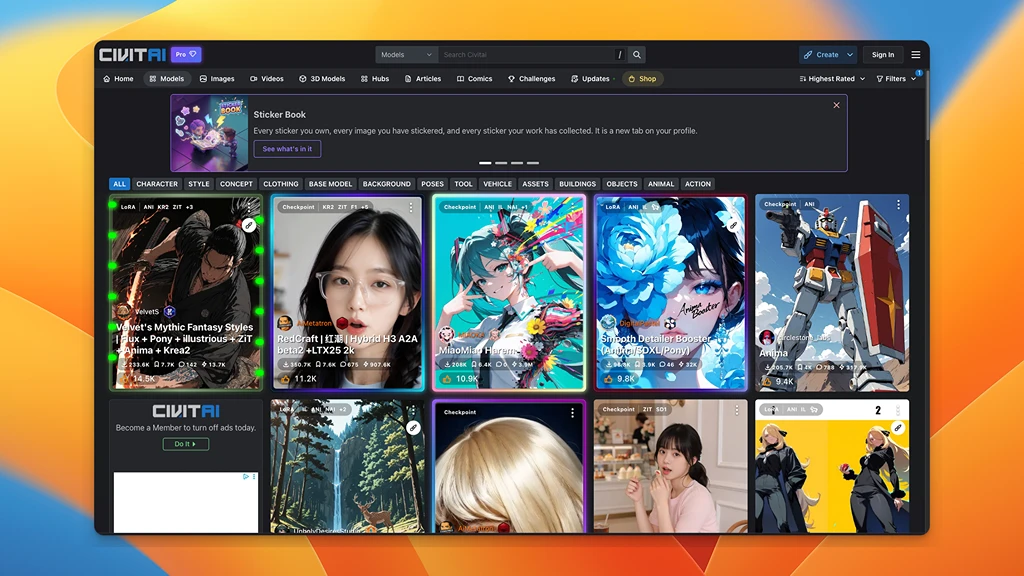This screenshot has height=576, width=1024.
Task: Select the POSES category chip
Action: coord(432,184)
